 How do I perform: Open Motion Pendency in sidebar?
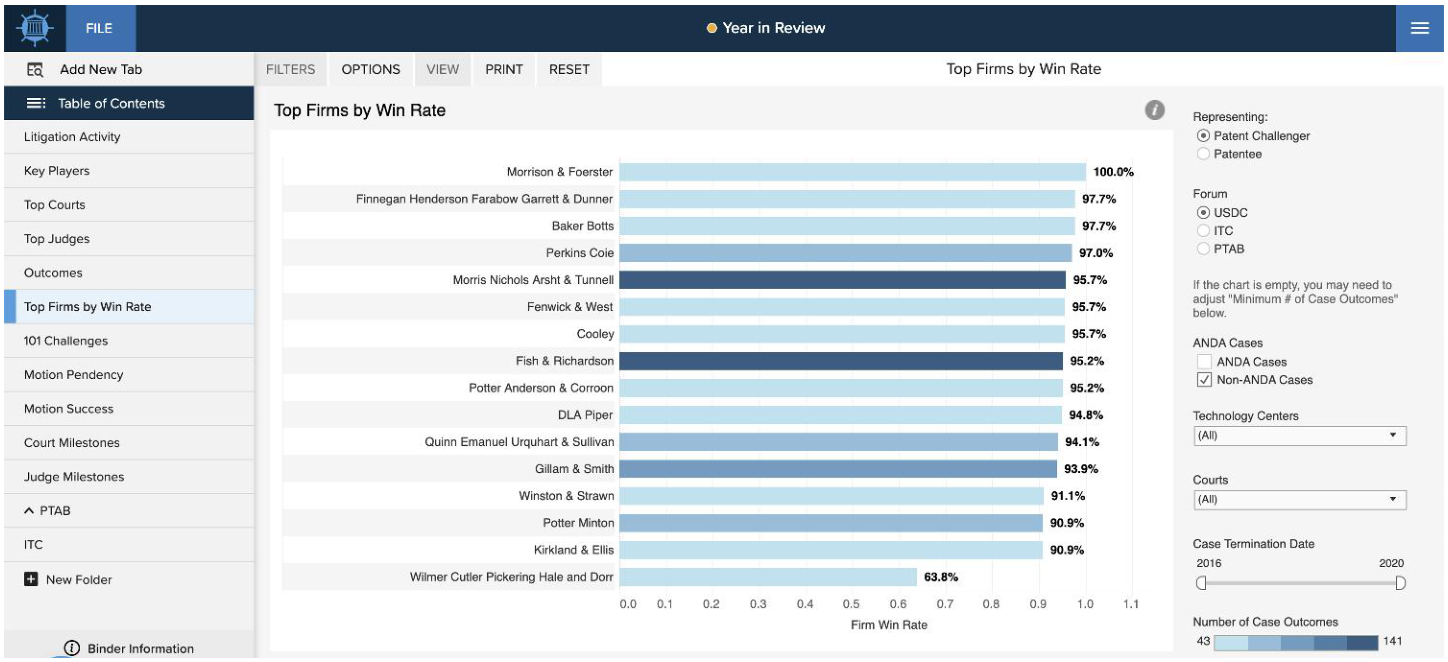point(128,375)
